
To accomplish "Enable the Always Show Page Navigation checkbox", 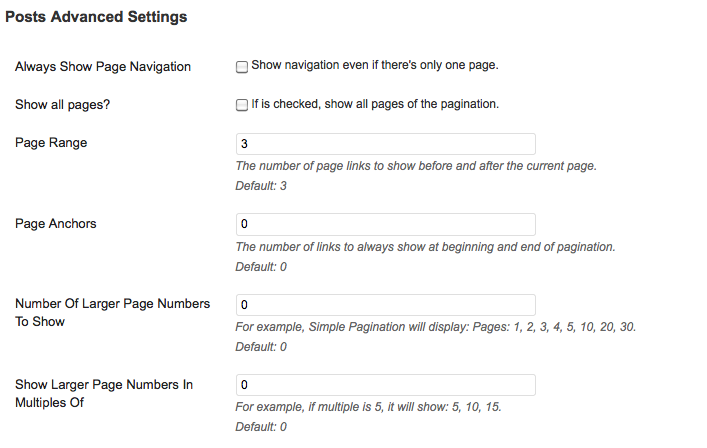I will coord(242,67).
